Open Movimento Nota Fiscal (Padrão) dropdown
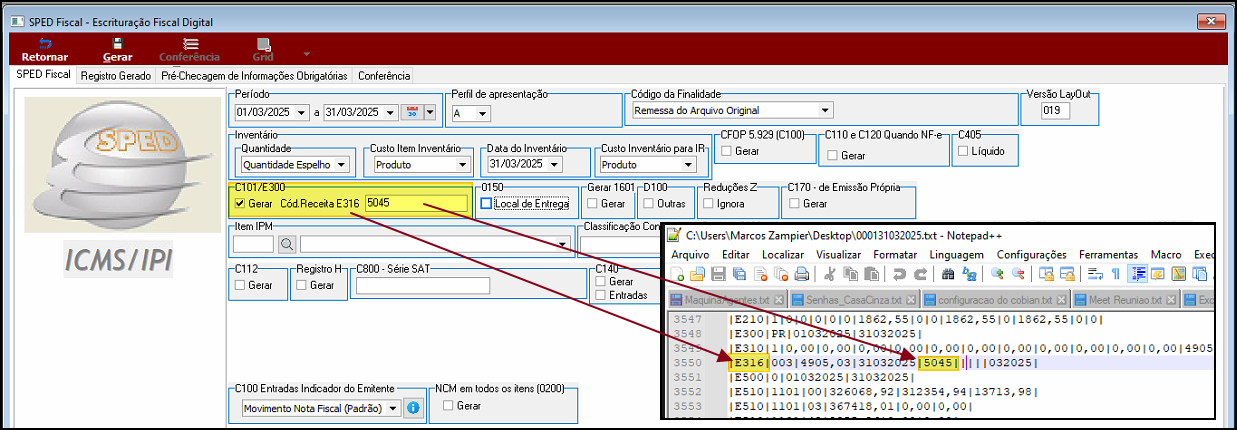 coord(392,408)
